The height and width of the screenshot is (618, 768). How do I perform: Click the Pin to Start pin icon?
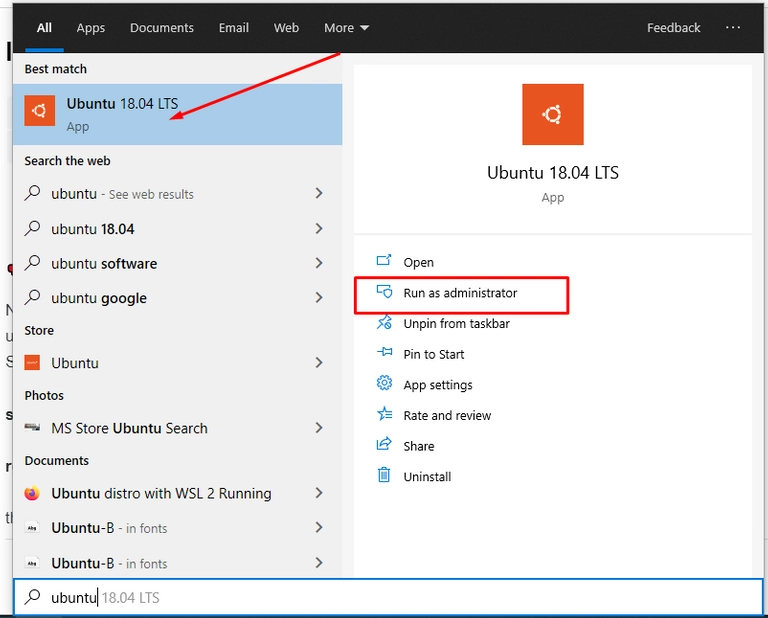coord(384,353)
